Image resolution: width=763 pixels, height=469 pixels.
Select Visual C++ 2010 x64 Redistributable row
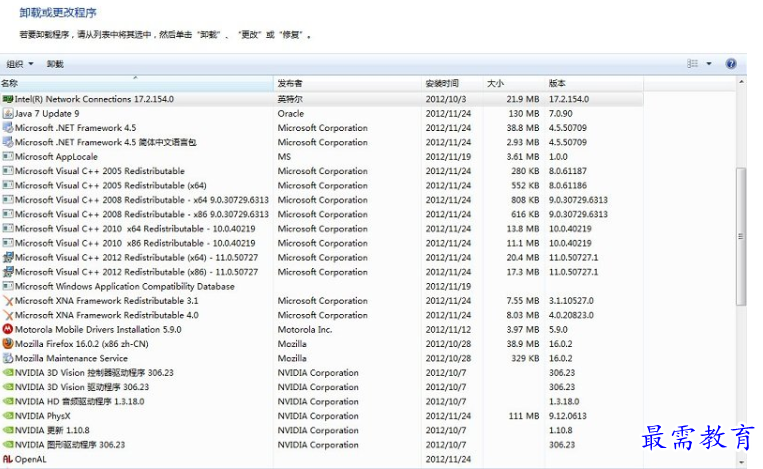[x=321, y=229]
